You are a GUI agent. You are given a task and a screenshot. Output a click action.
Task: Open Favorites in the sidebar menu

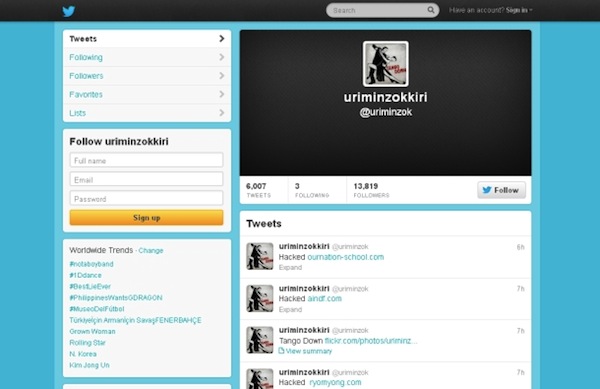(x=147, y=94)
